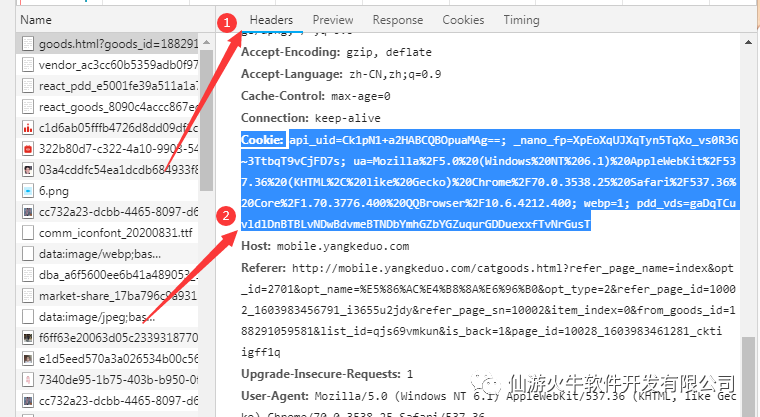This screenshot has height=417, width=760.
Task: Click the thumbnail icon of f6ff63e2 row
Action: [28, 338]
